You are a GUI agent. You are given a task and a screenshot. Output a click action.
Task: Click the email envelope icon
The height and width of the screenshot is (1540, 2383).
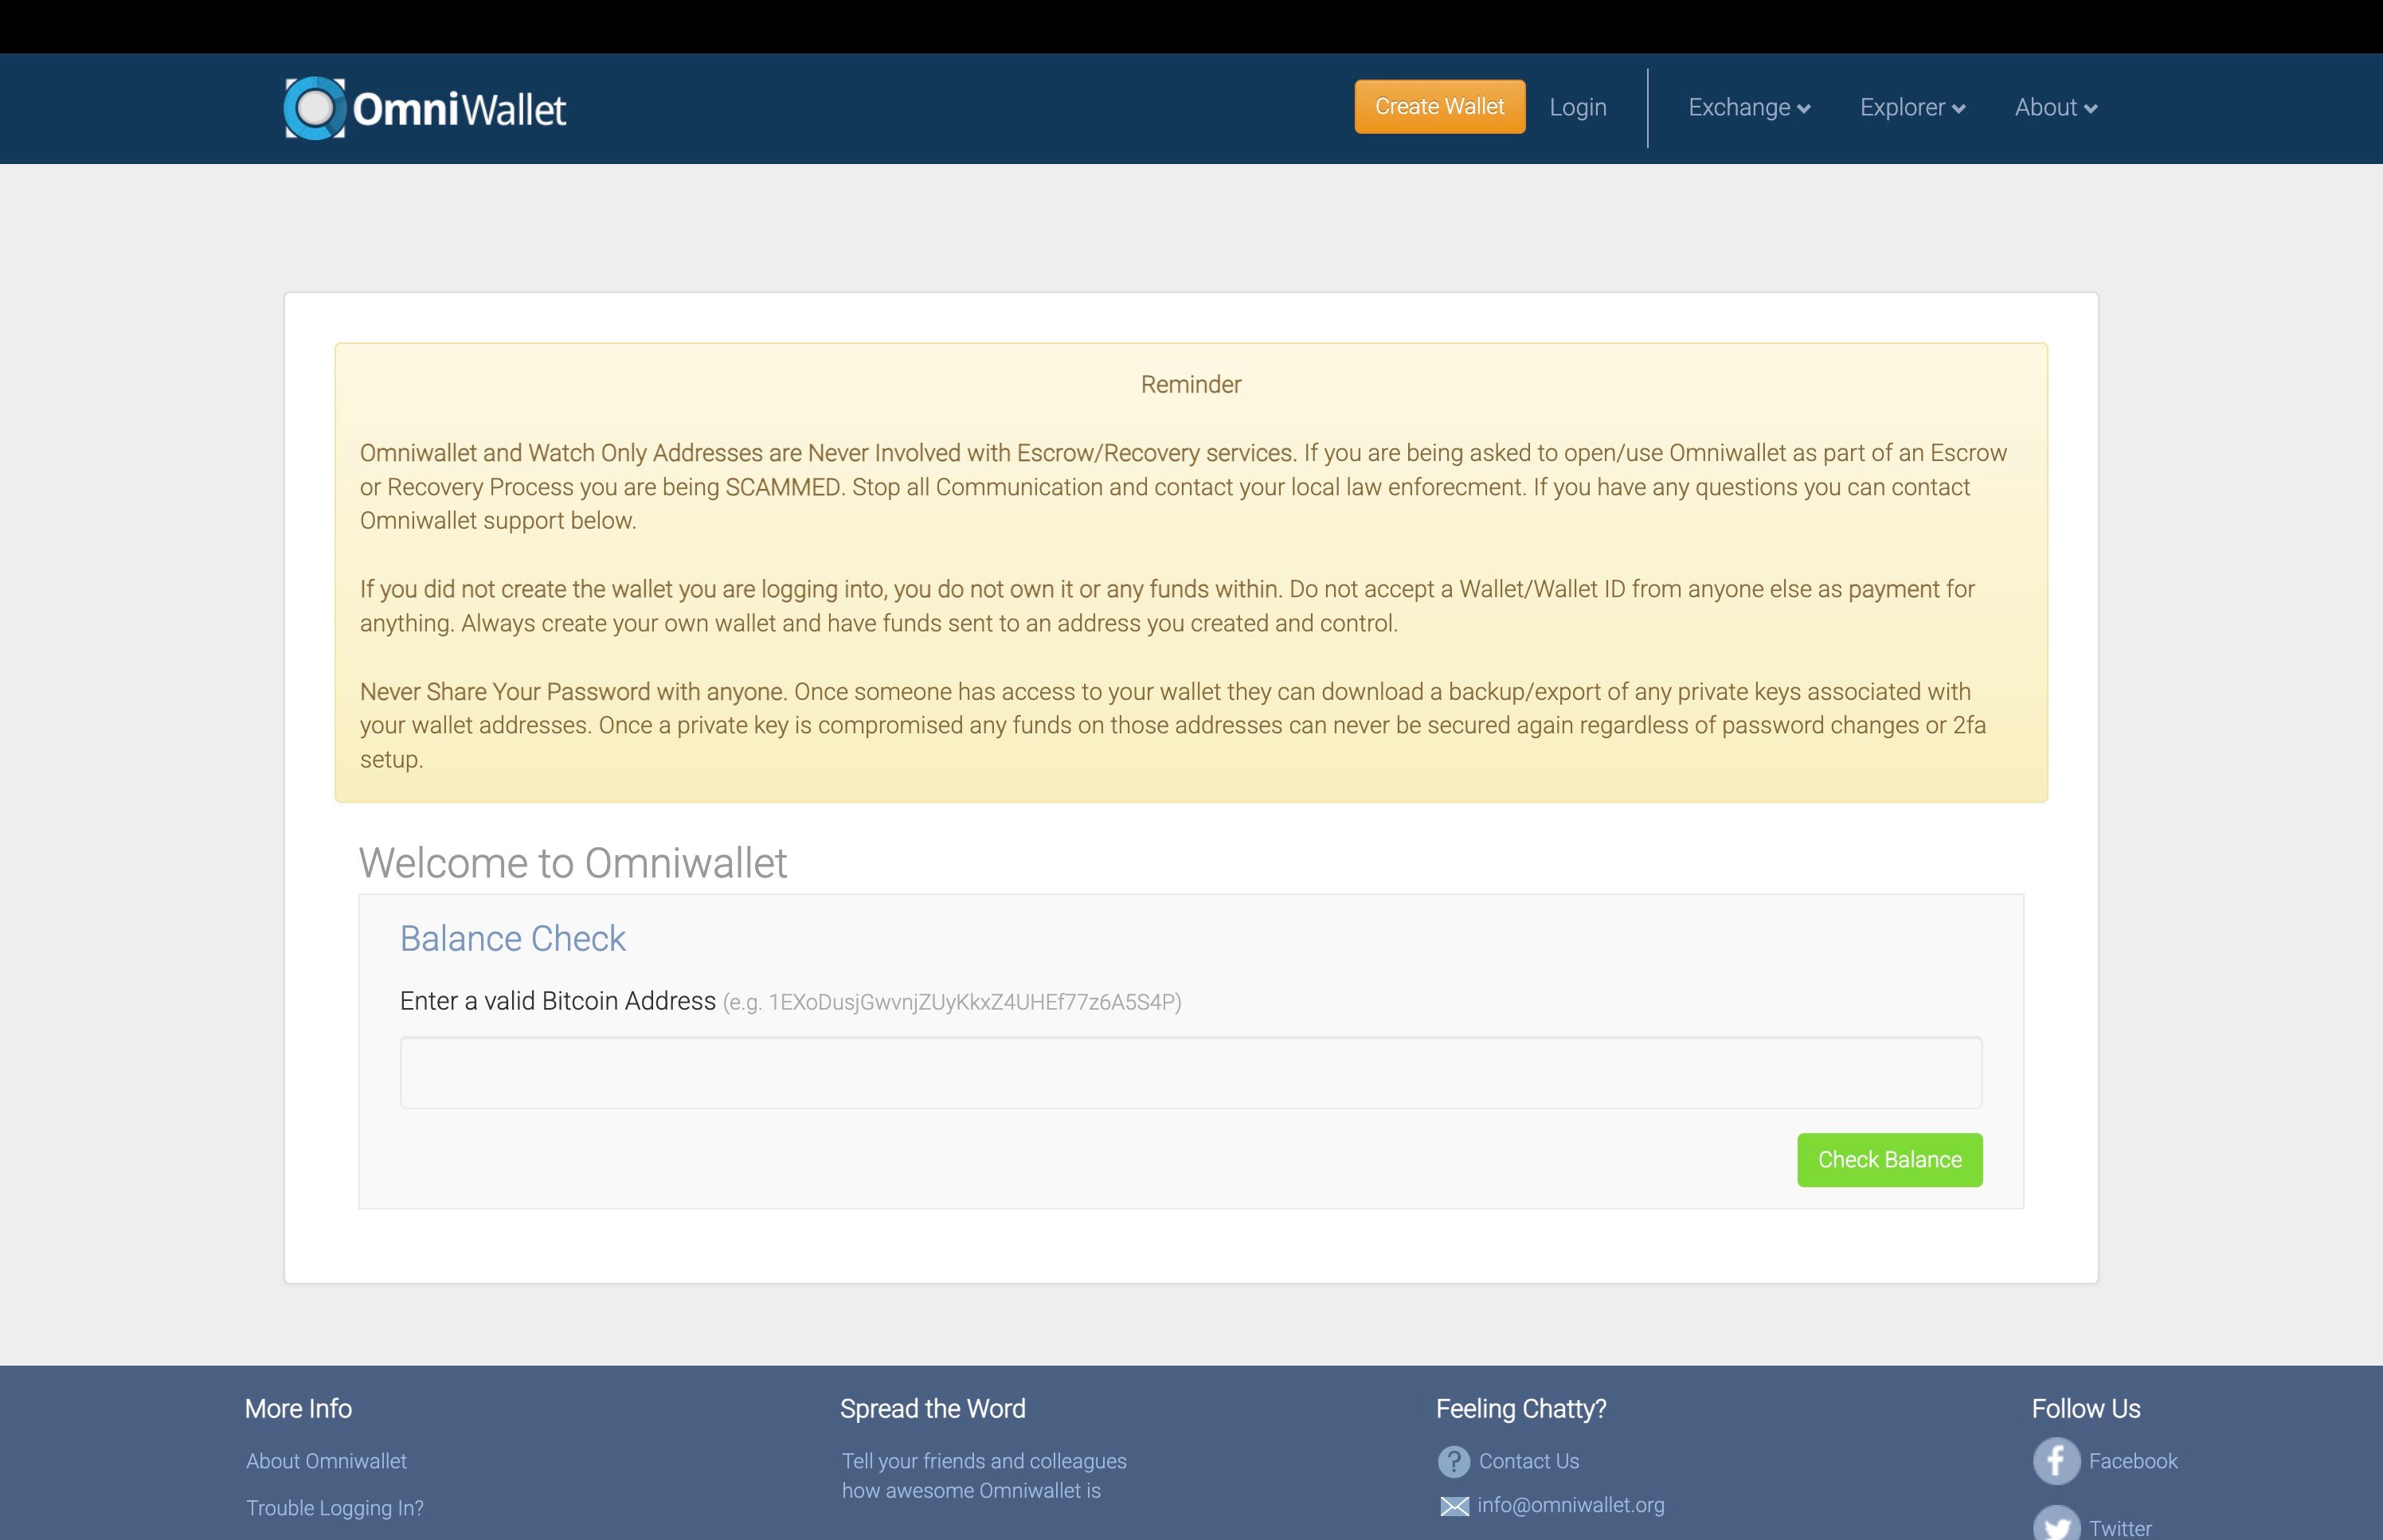1454,1506
